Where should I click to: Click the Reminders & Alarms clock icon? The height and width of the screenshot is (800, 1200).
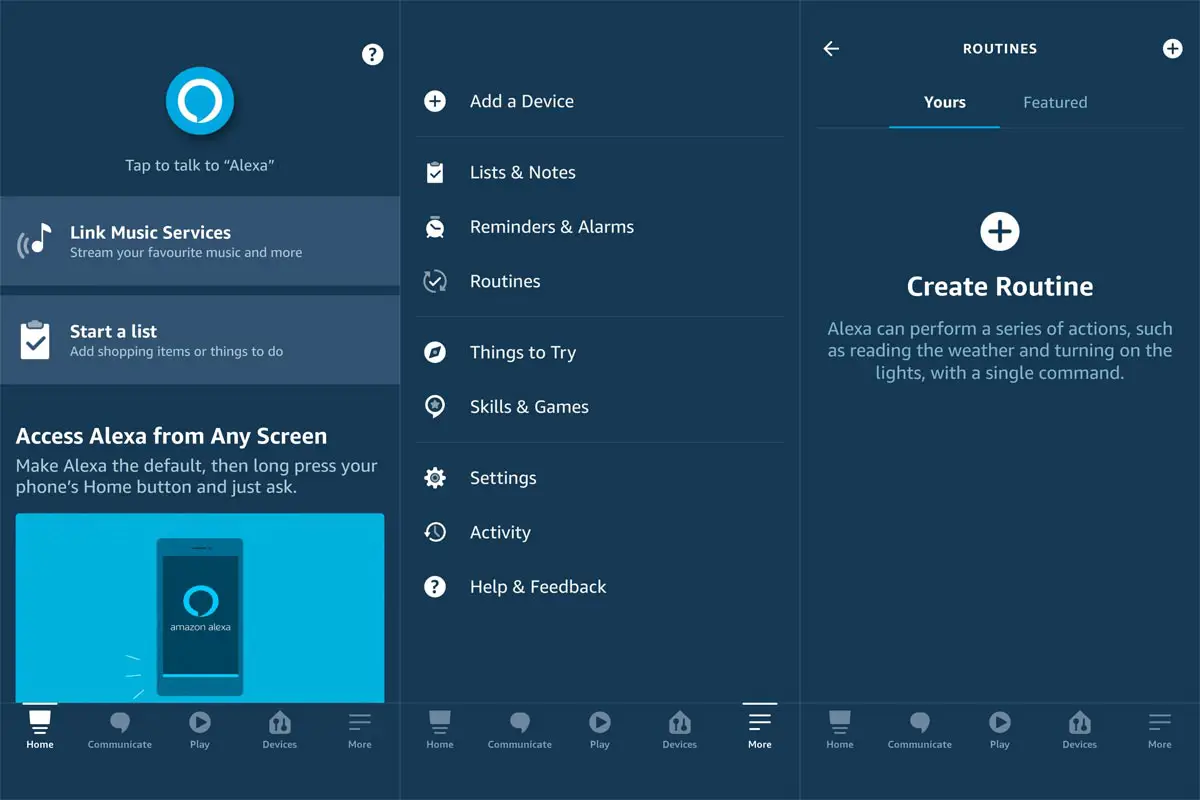(435, 227)
